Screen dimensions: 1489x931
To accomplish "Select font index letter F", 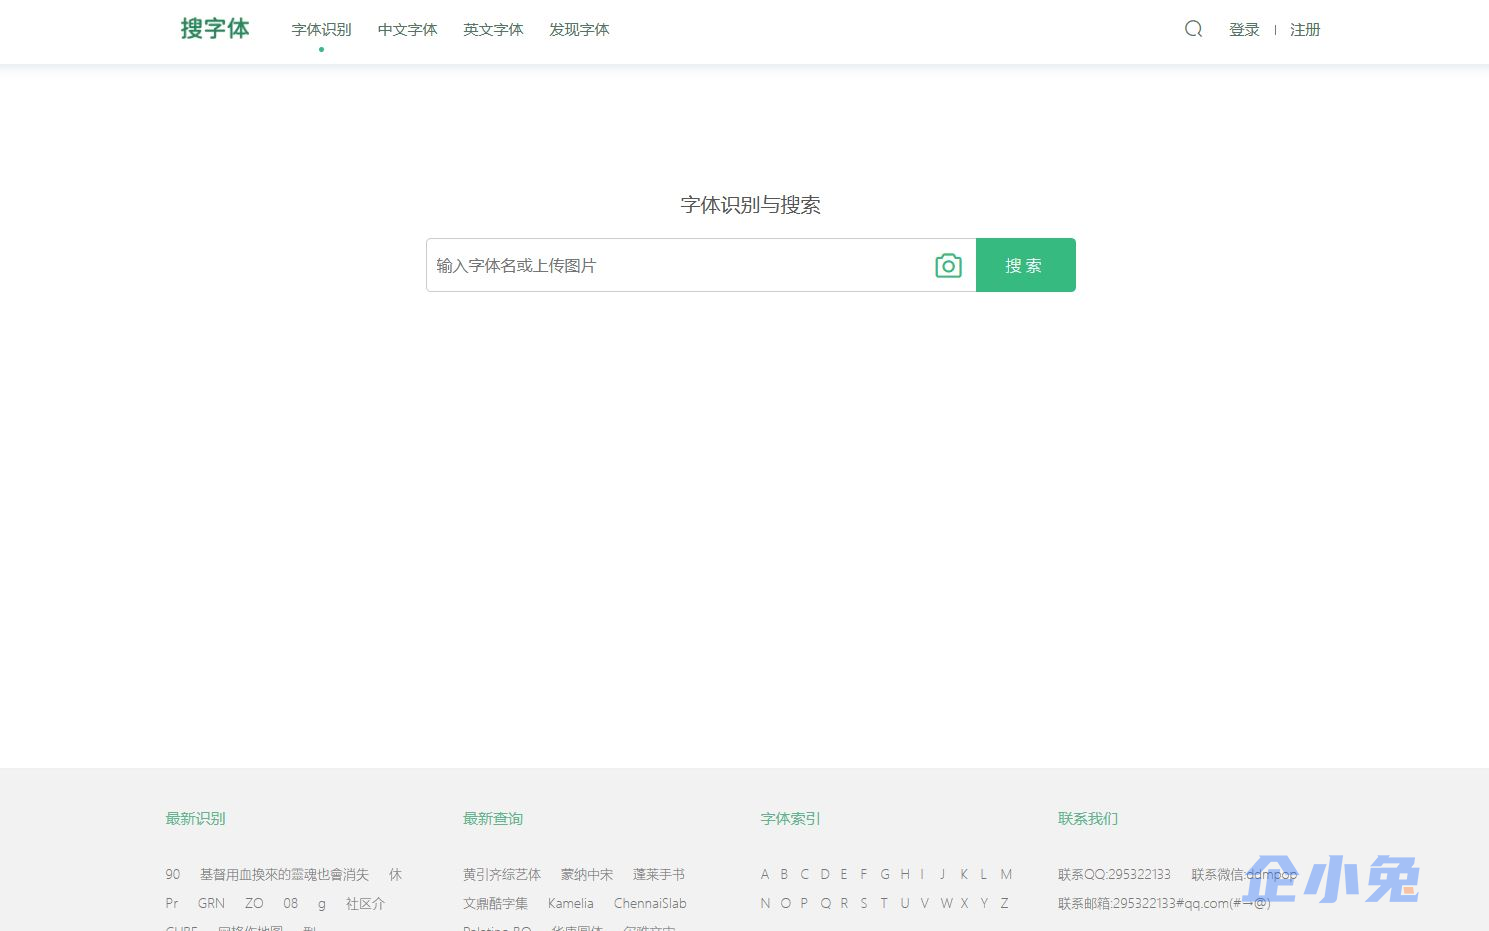I will 864,875.
